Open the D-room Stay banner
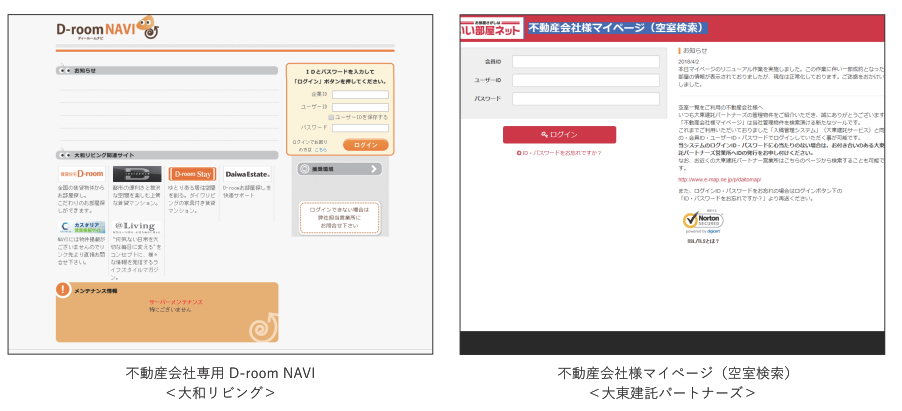The width and height of the screenshot is (902, 411). pos(192,174)
